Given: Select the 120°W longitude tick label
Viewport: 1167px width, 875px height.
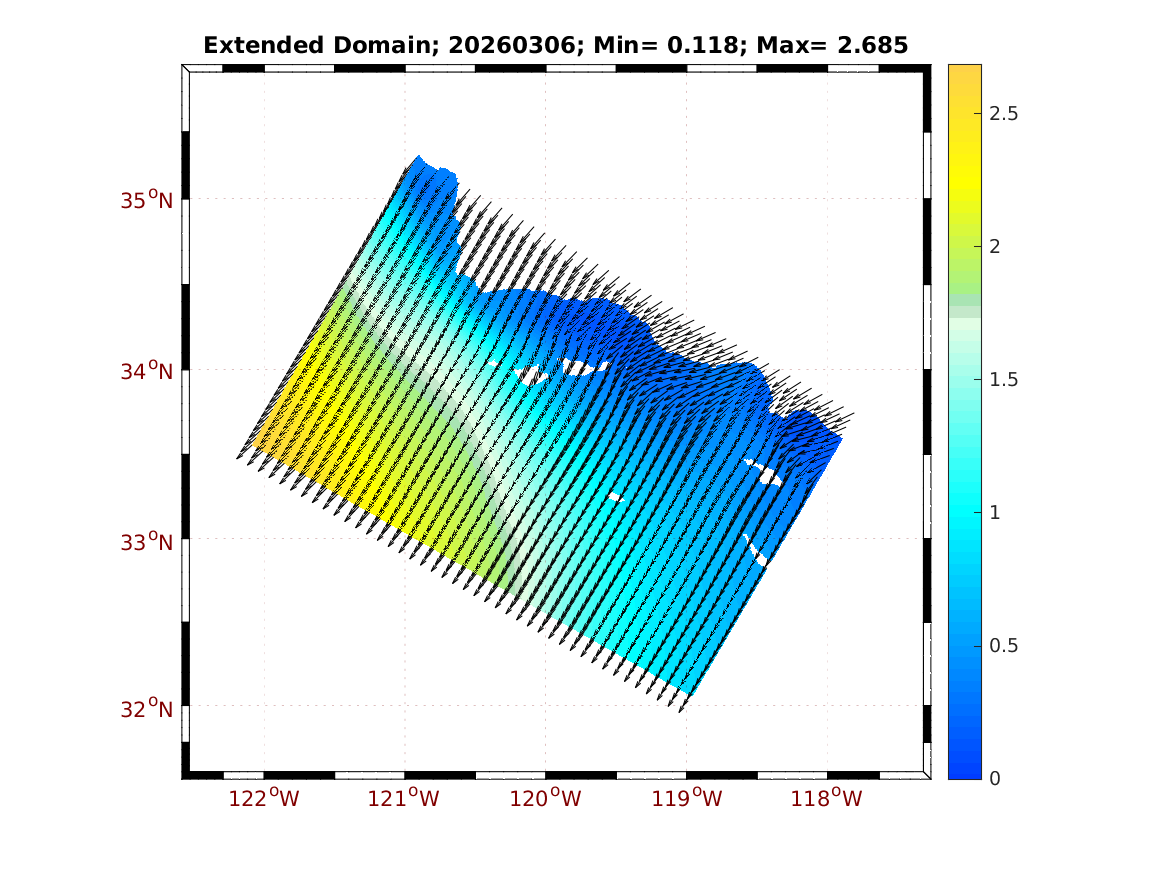Looking at the screenshot, I should (546, 798).
